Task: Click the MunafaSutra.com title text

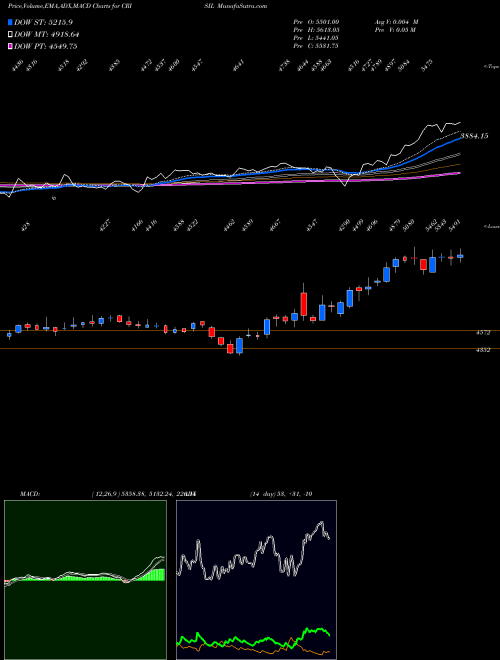Action: (x=240, y=6)
